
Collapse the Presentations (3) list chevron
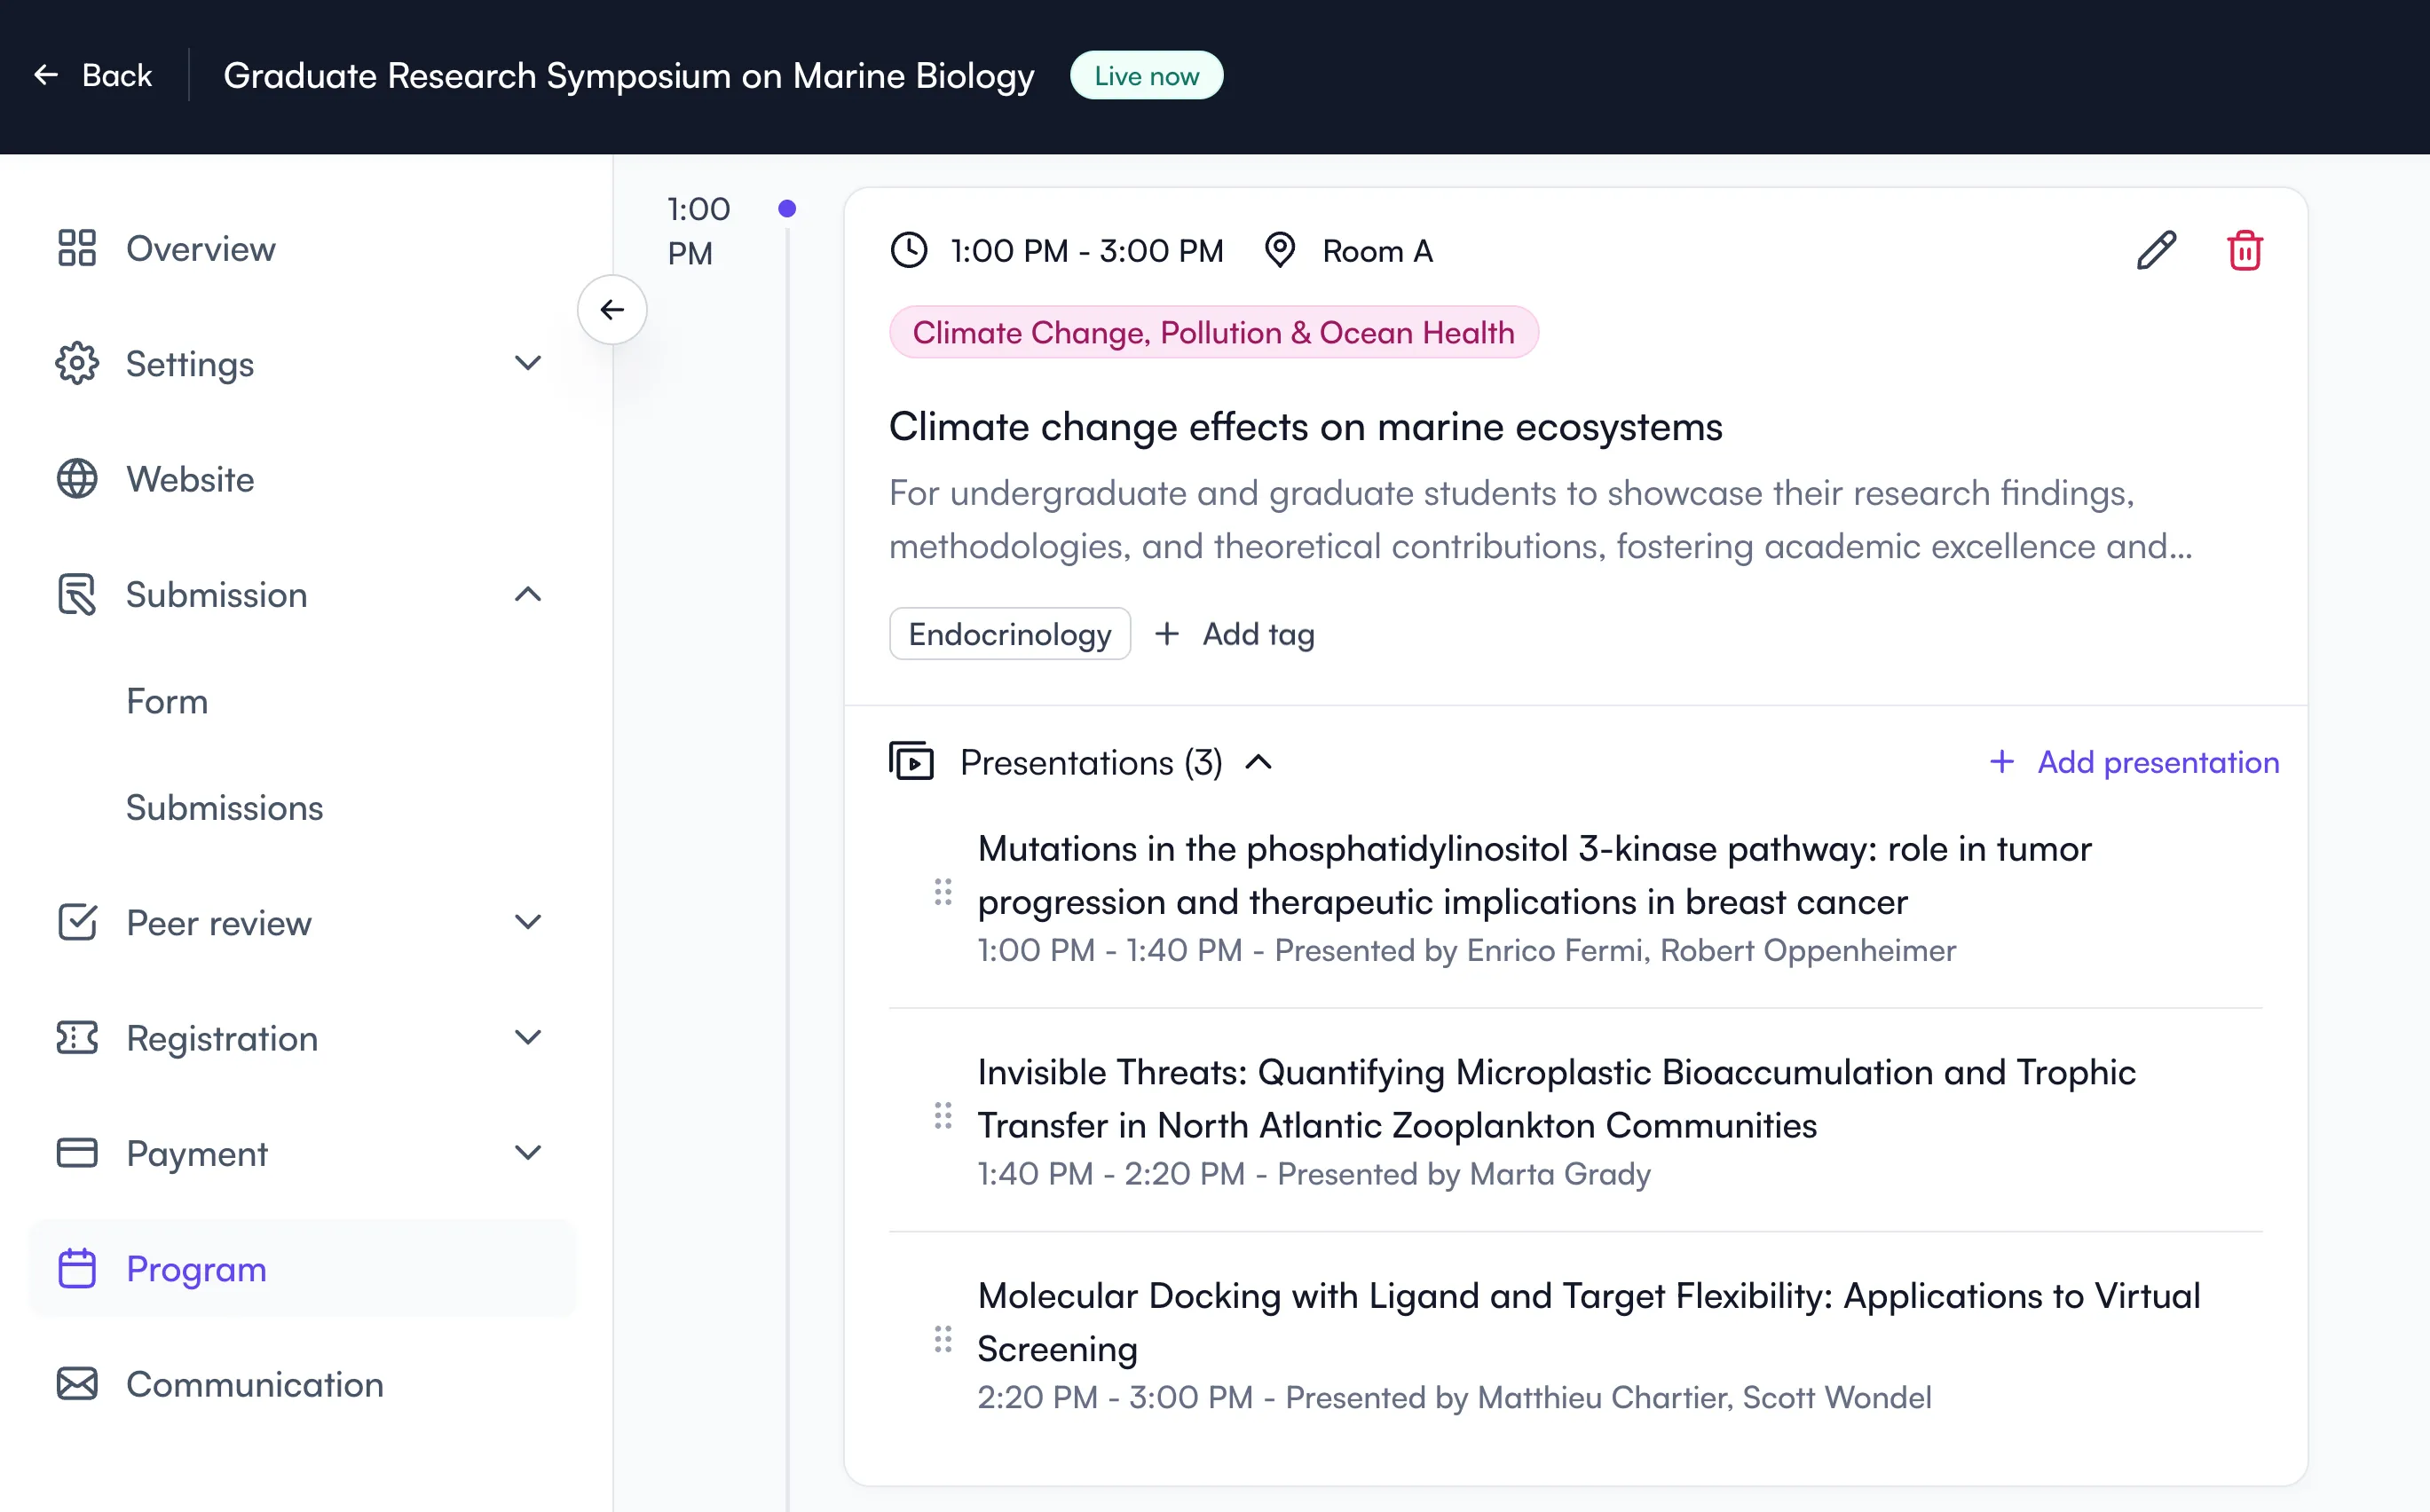1259,762
